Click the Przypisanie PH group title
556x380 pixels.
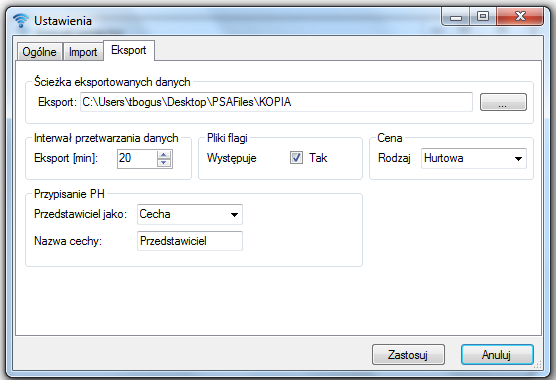(x=69, y=194)
